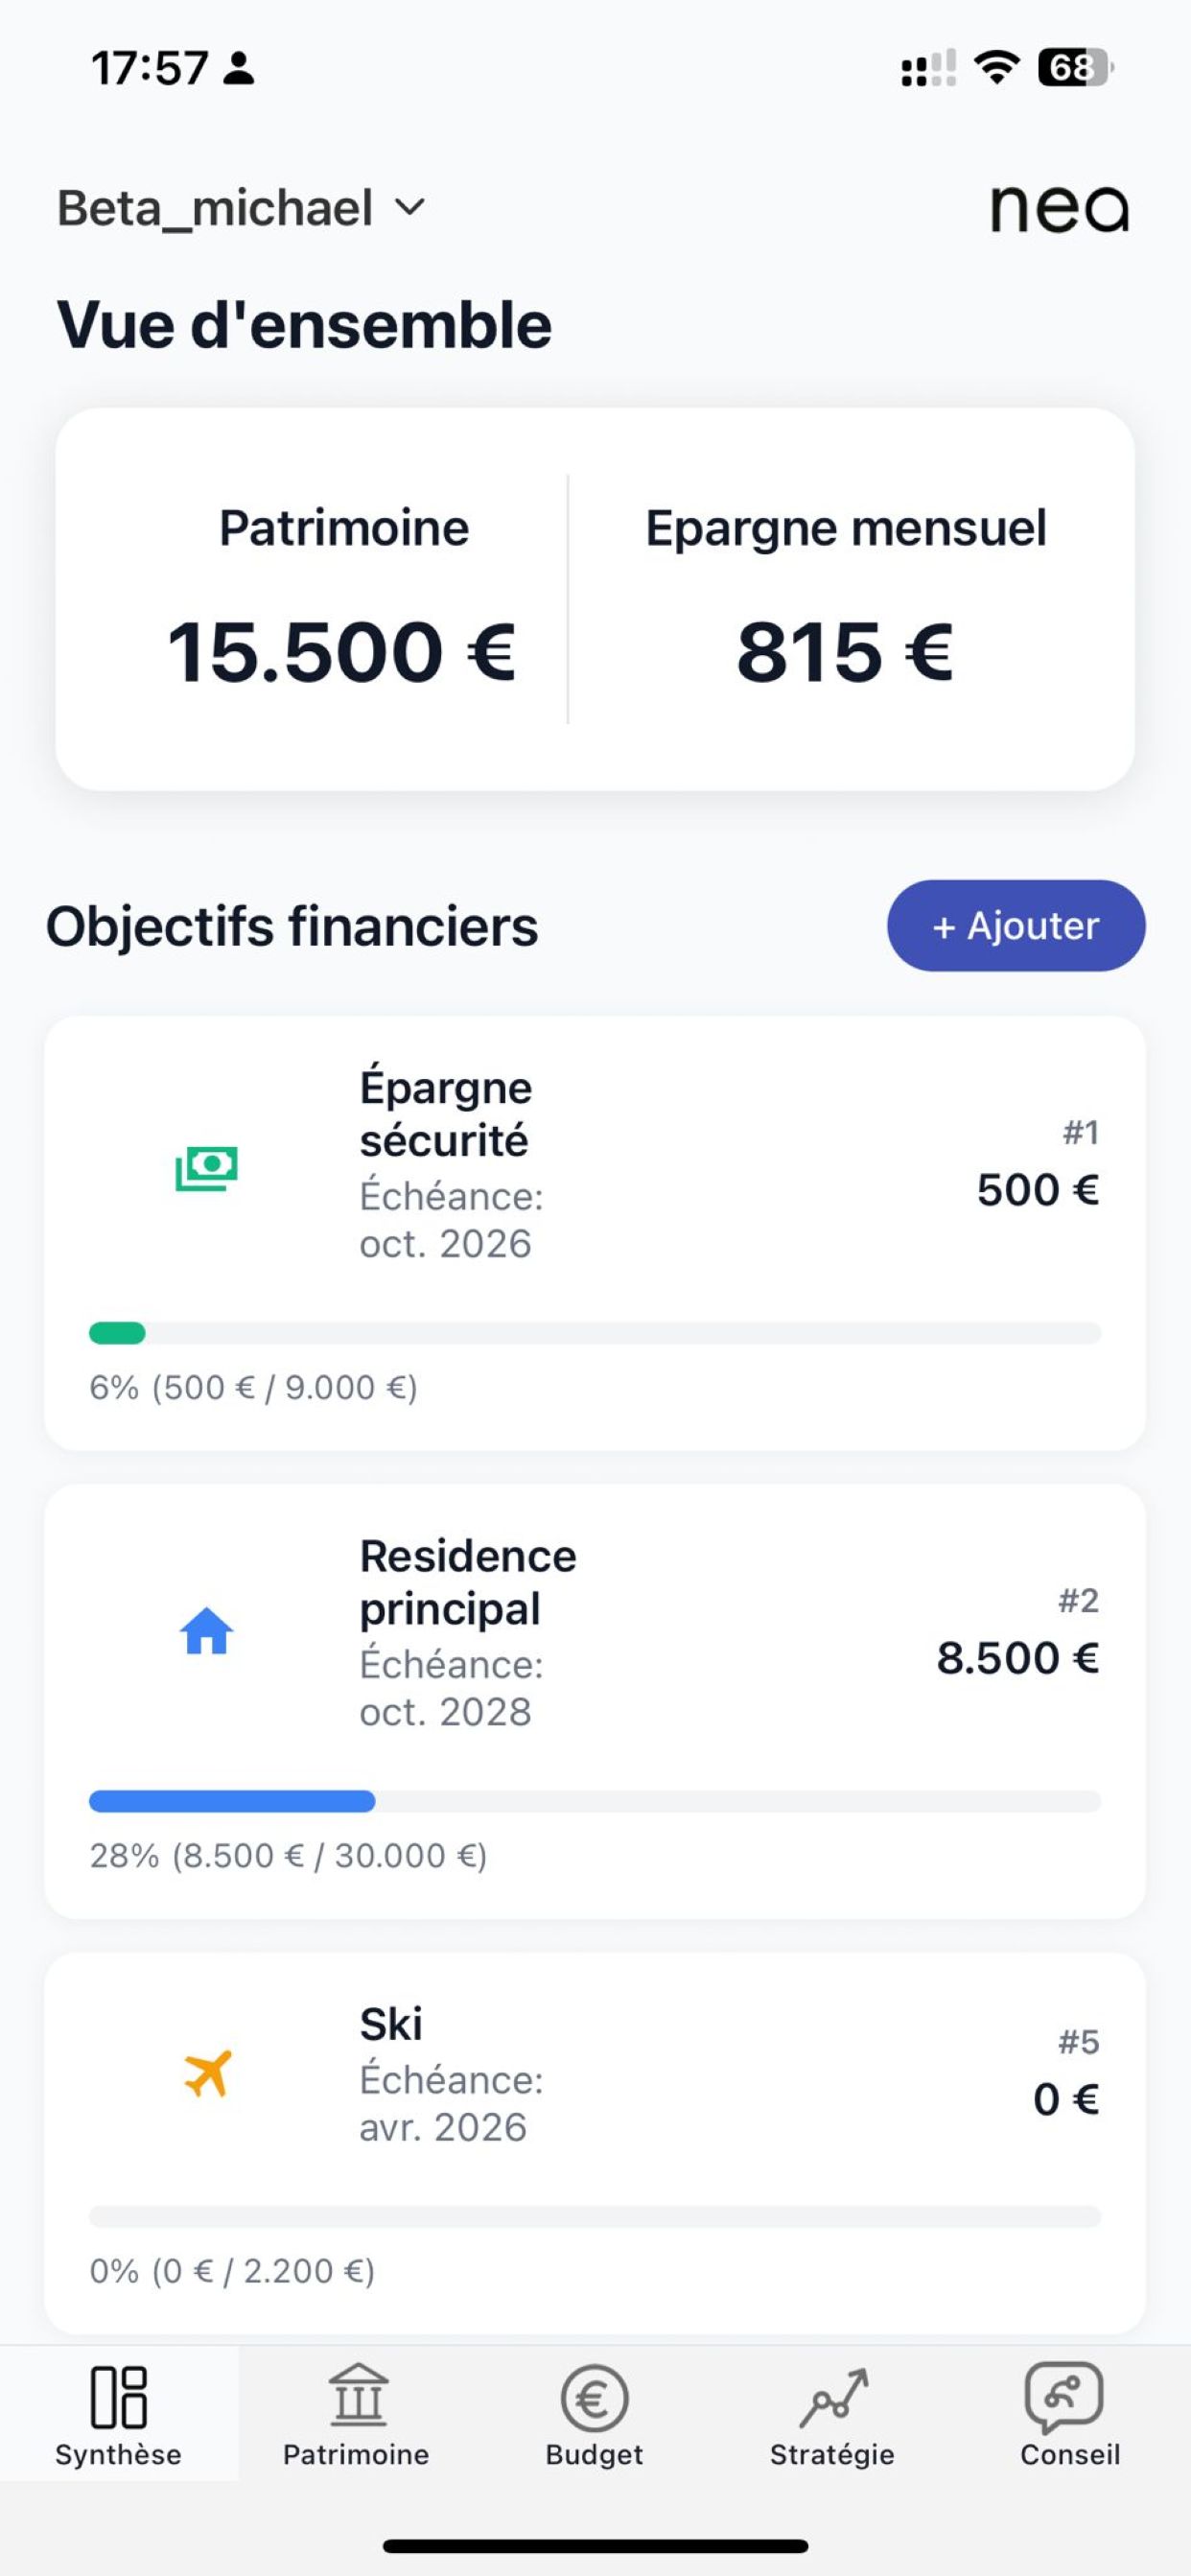Tap the orange airplane icon for Ski

[x=207, y=2073]
